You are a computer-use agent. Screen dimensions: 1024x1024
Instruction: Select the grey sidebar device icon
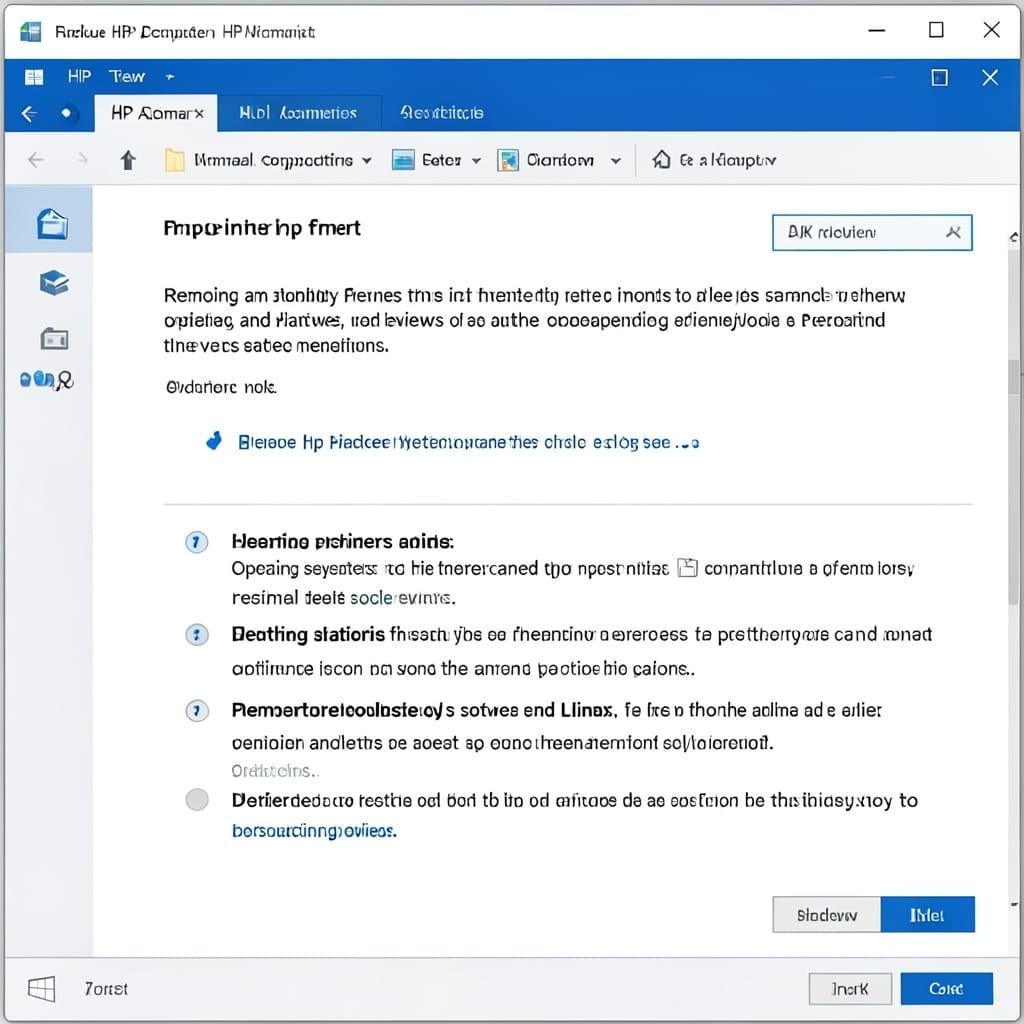pos(54,339)
